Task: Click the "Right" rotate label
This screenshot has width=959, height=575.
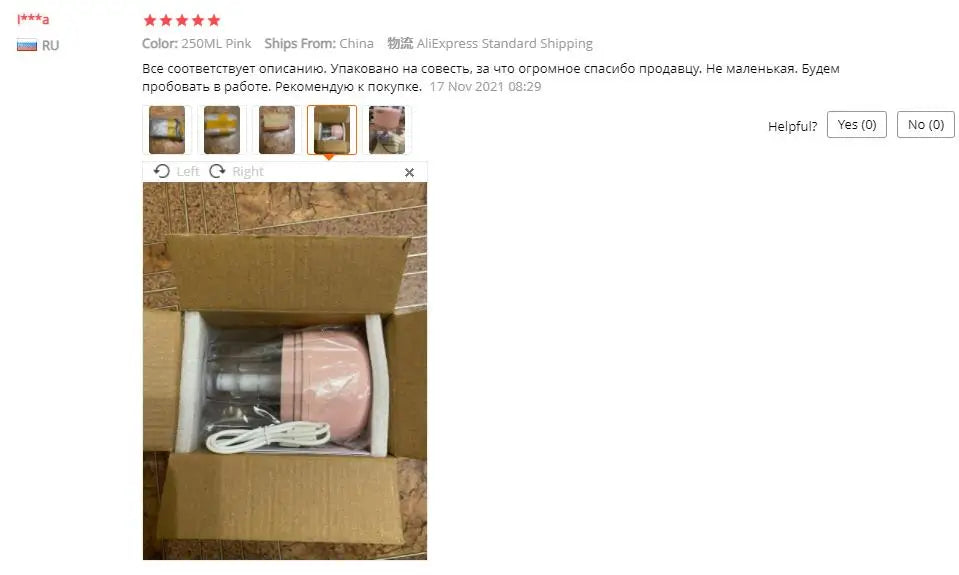Action: tap(248, 172)
